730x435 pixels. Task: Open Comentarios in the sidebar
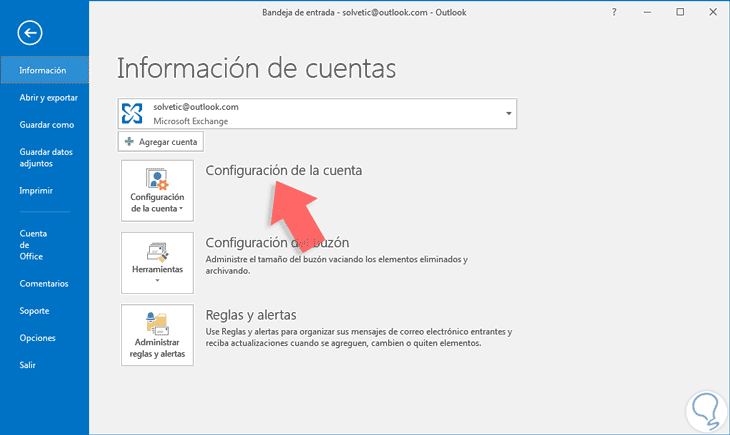[44, 284]
